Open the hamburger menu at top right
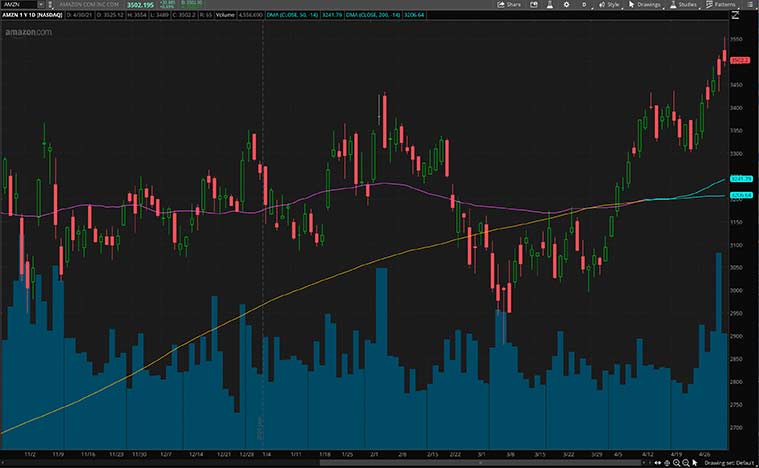This screenshot has width=759, height=468. point(751,5)
